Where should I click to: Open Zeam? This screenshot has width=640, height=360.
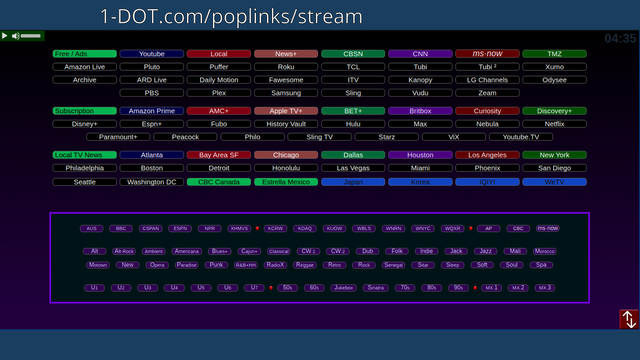click(487, 93)
